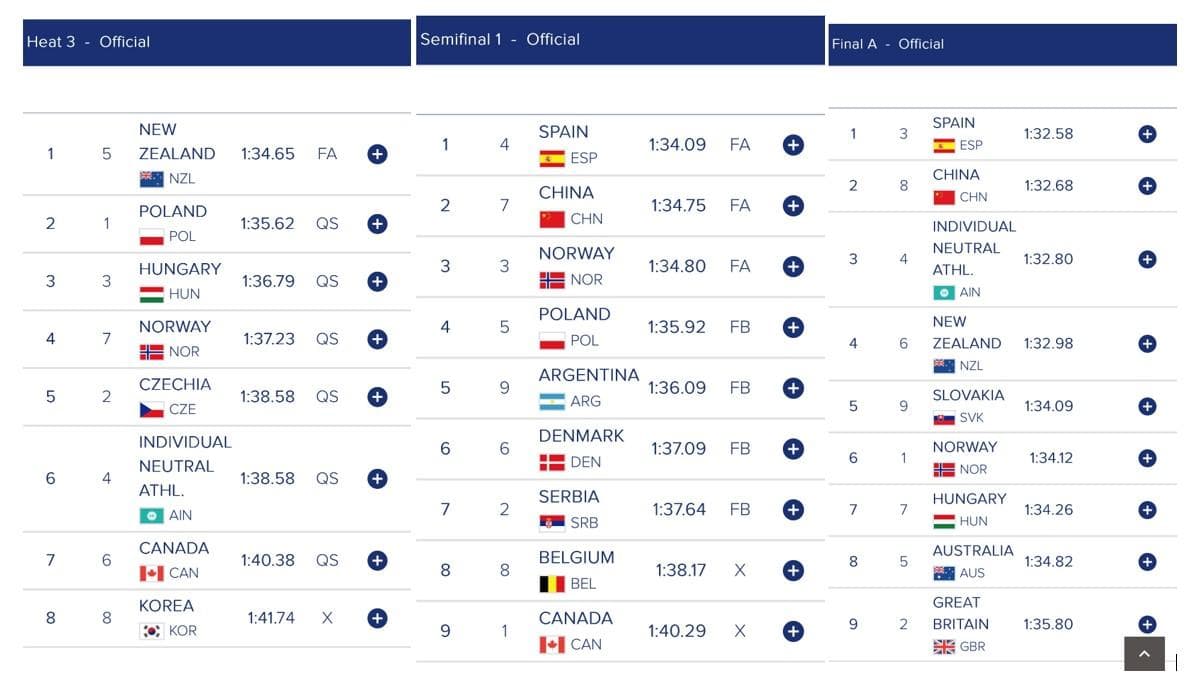Click plus icon for Canada in Semifinal 1

(x=793, y=631)
